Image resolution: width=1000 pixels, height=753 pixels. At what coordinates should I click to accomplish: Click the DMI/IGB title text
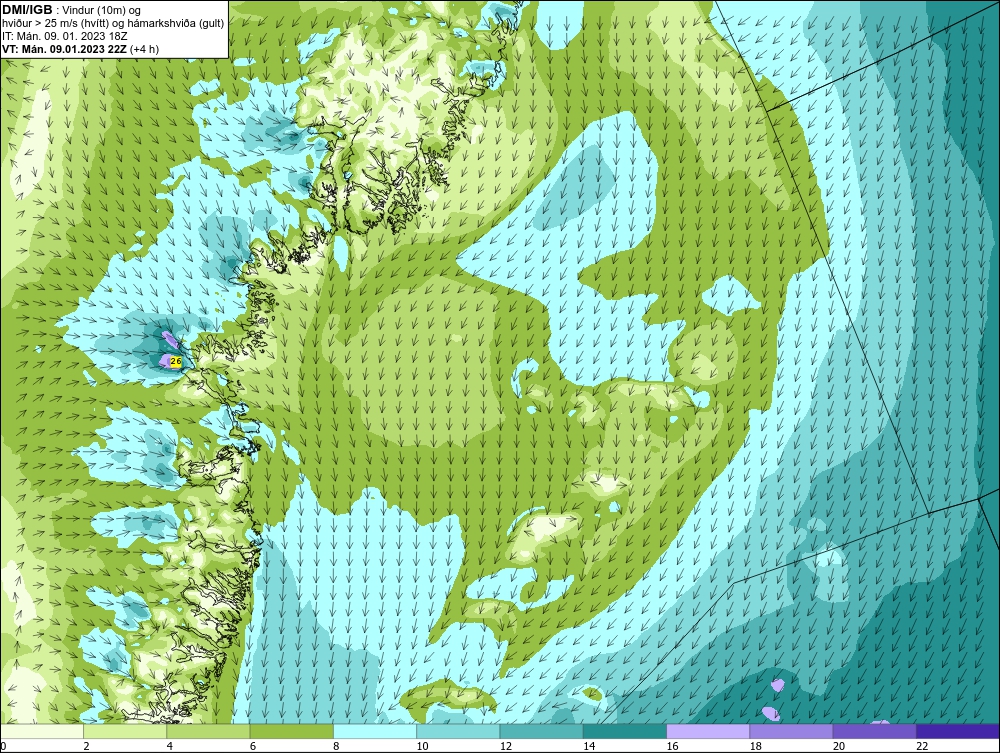(27, 10)
